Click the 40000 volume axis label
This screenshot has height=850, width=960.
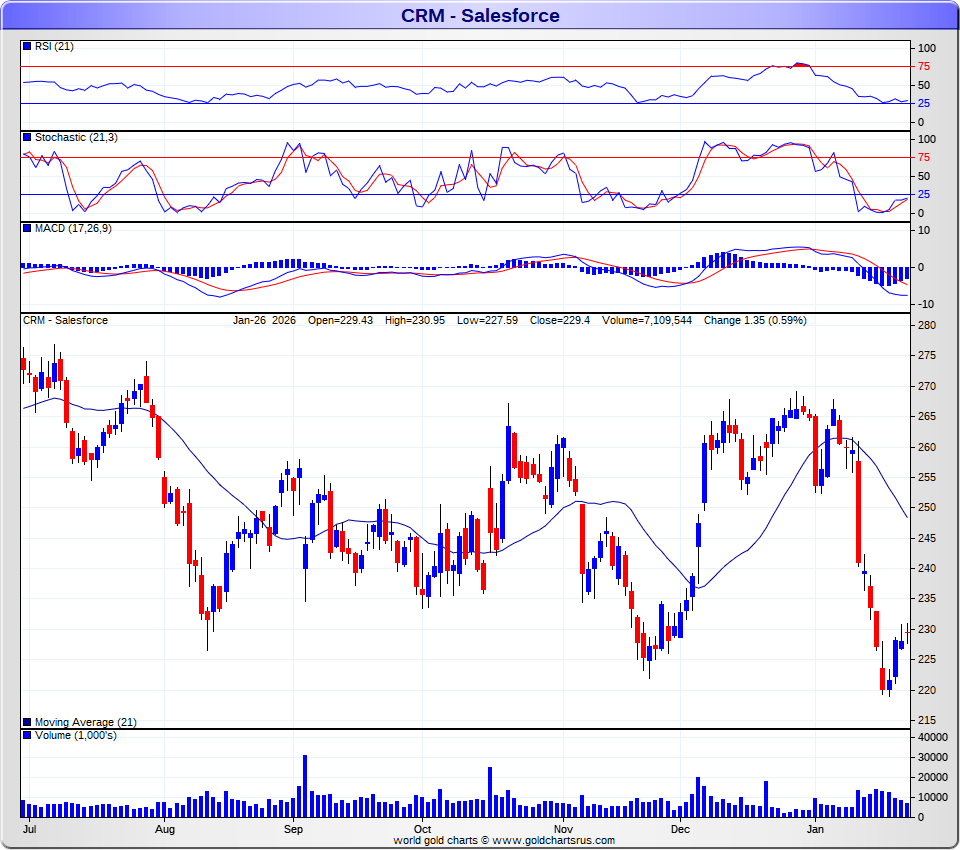point(932,737)
